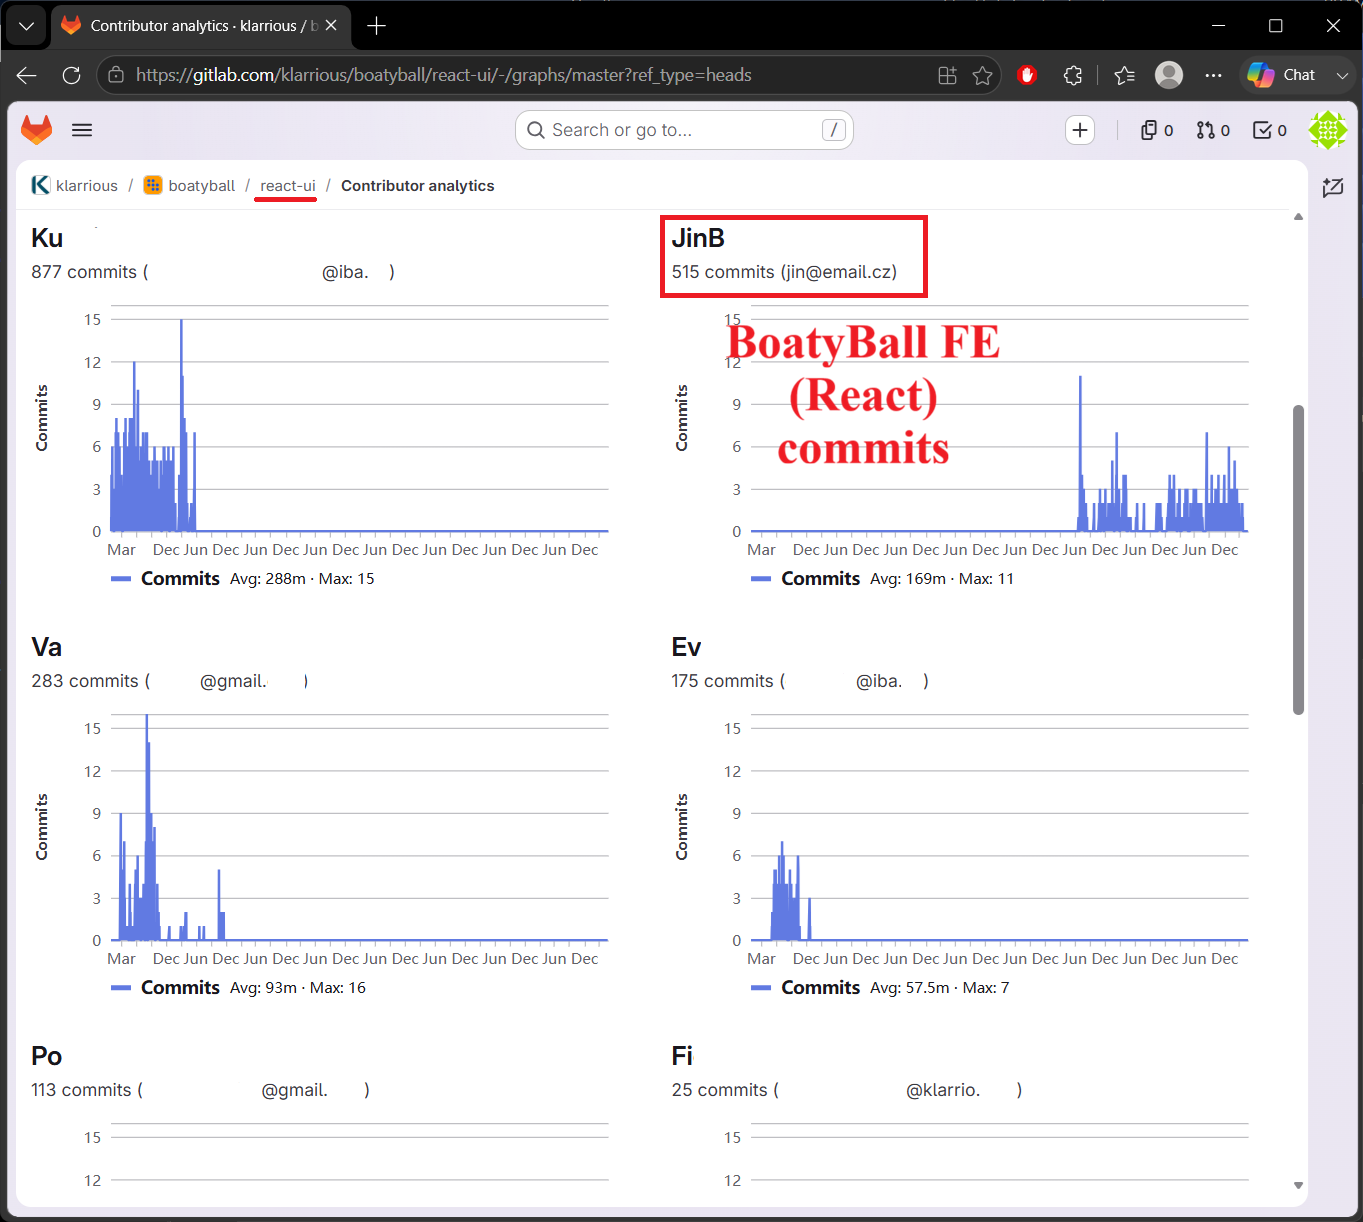Open the browser extensions puzzle icon

1073,75
